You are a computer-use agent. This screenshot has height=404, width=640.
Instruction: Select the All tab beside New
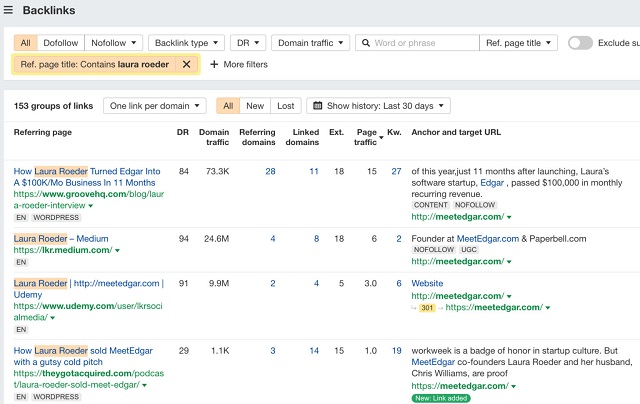(228, 106)
